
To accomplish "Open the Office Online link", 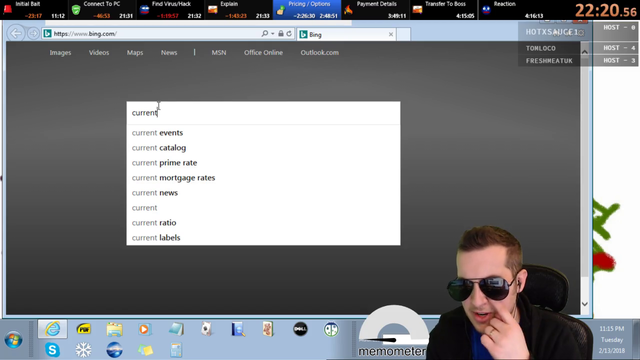I will point(263,53).
